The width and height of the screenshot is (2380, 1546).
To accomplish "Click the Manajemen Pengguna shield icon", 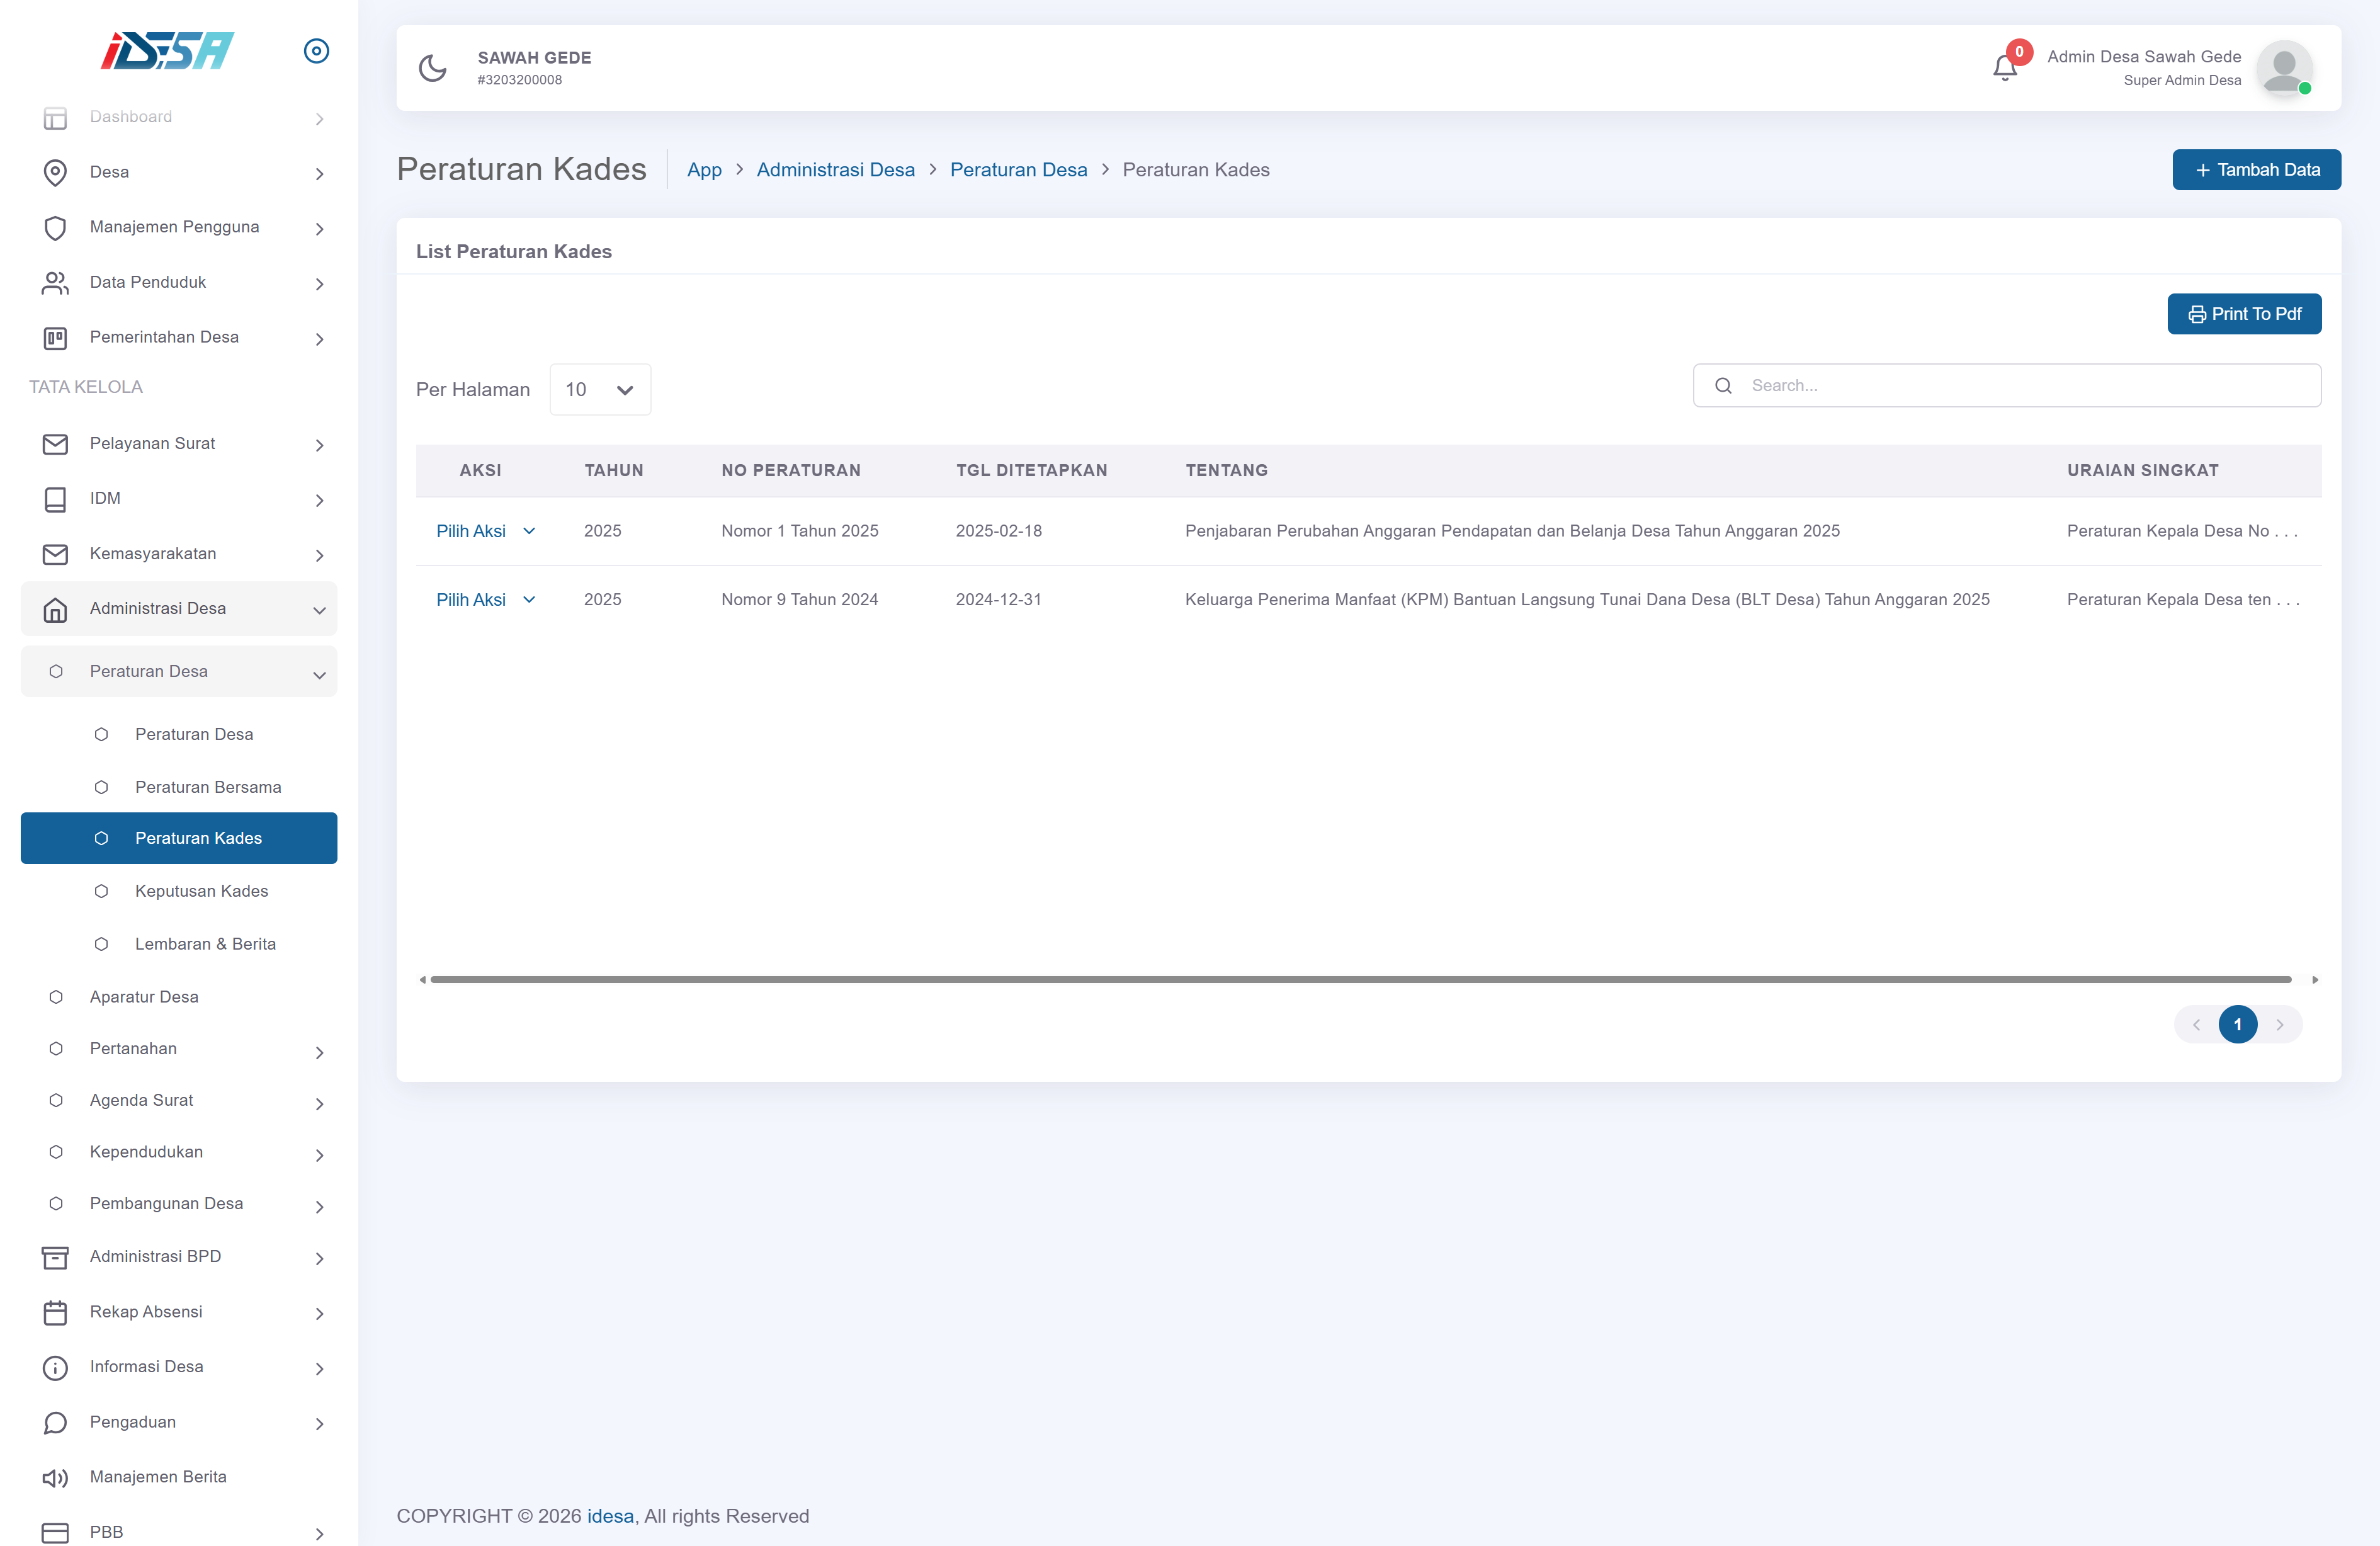I will [x=55, y=227].
